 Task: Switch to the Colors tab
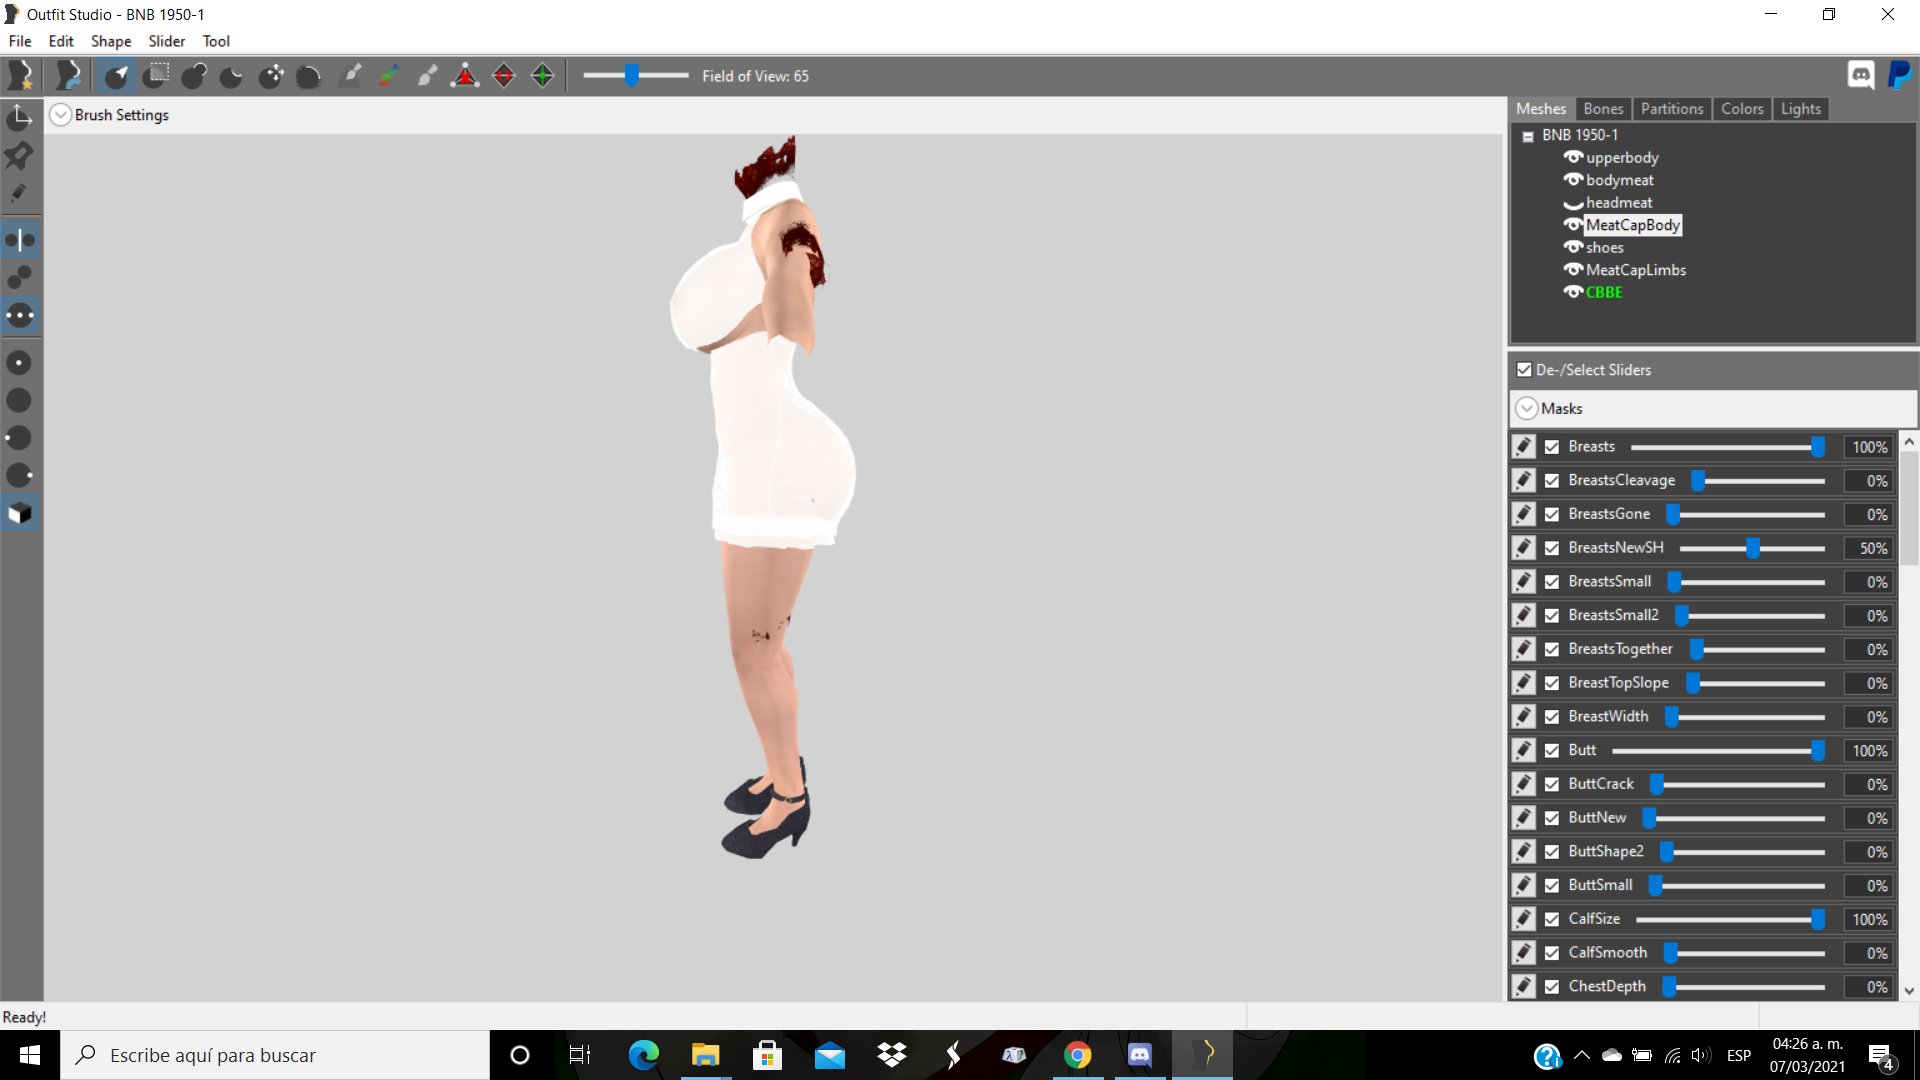click(1742, 109)
